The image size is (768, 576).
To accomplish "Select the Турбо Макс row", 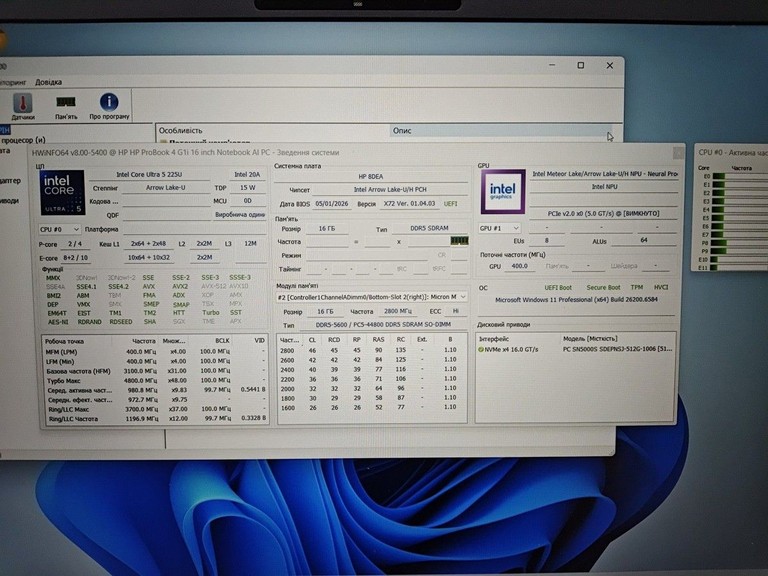I will click(x=155, y=380).
